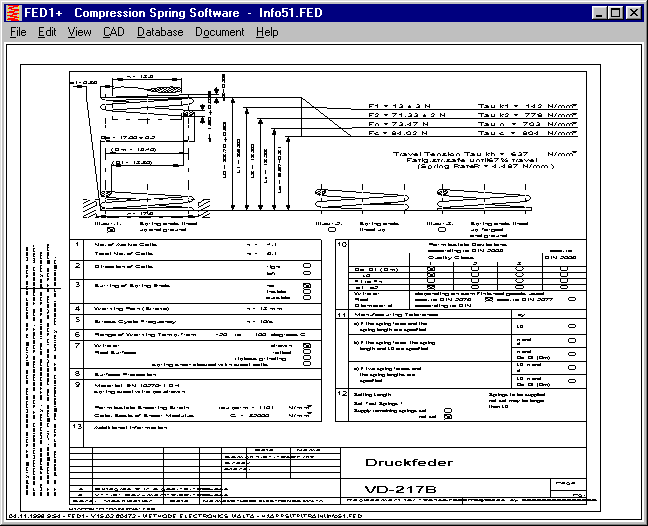This screenshot has width=648, height=526.
Task: Expand the Document menu
Action: tap(219, 32)
